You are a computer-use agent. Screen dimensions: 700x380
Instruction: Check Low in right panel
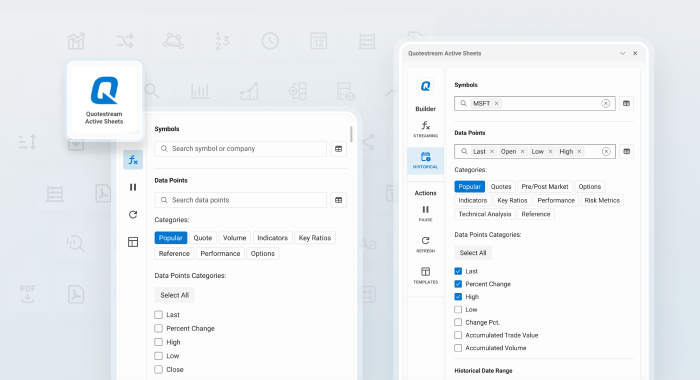pyautogui.click(x=458, y=309)
